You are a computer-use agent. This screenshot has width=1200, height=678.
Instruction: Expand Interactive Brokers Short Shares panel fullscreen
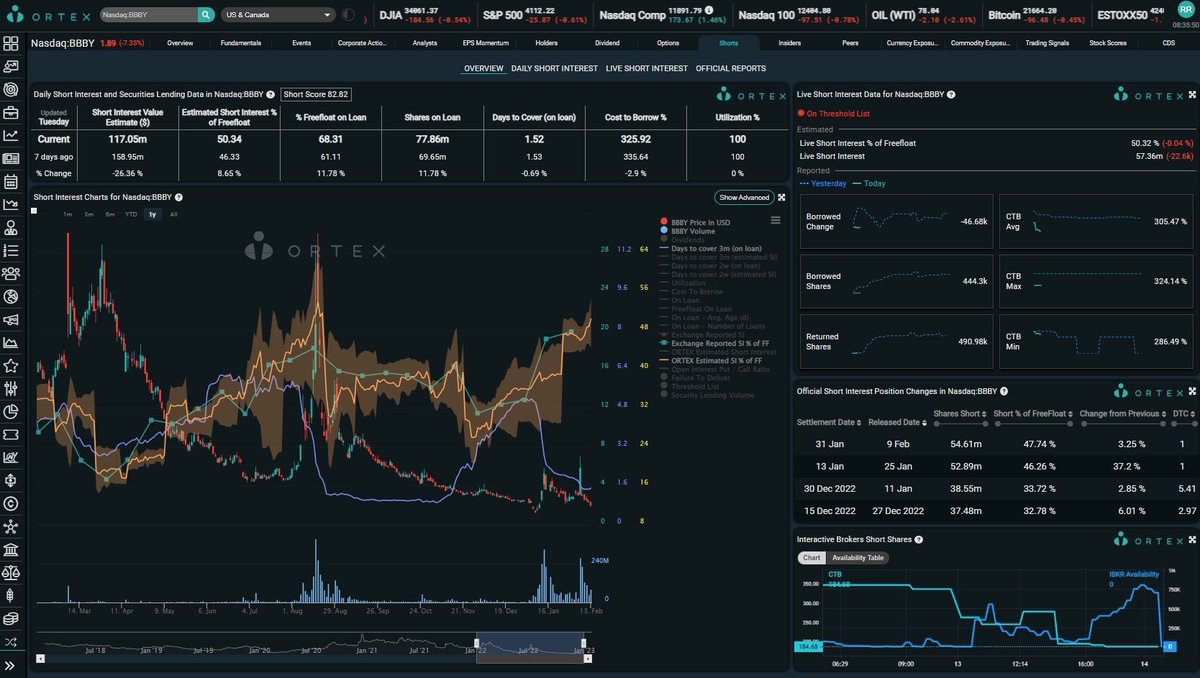pyautogui.click(x=1190, y=540)
